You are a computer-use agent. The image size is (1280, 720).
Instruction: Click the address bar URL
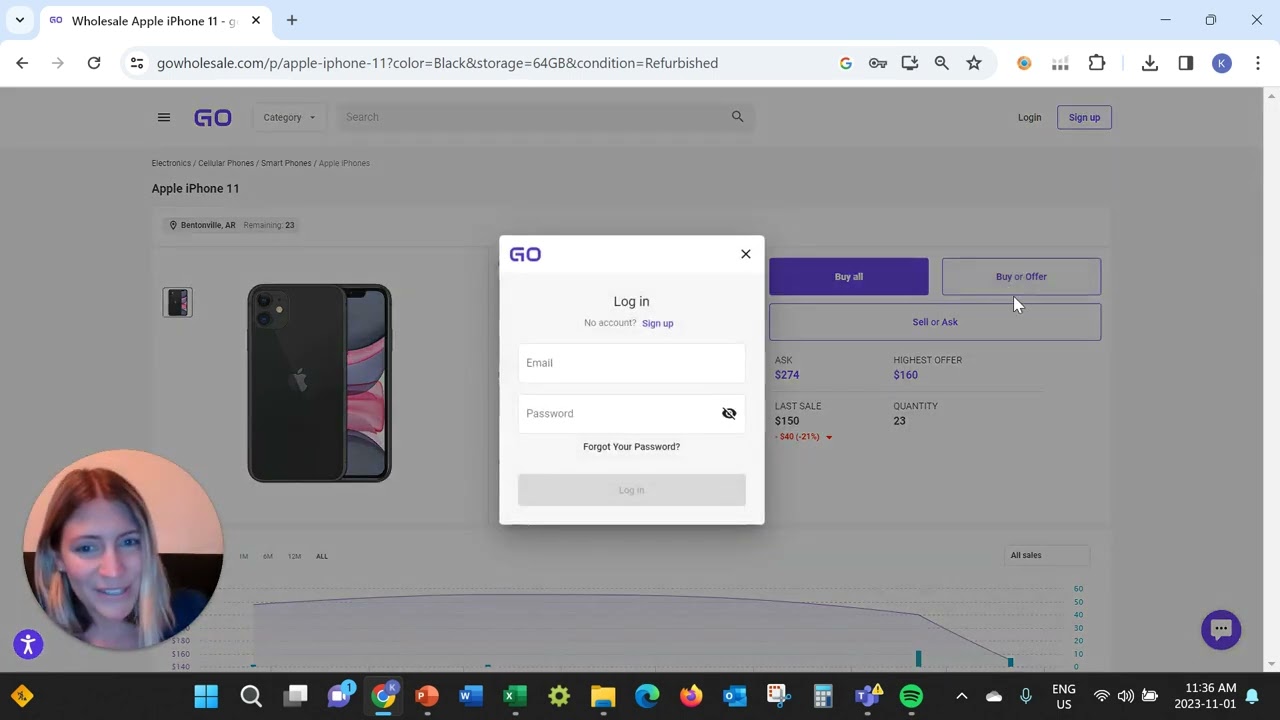[x=437, y=63]
